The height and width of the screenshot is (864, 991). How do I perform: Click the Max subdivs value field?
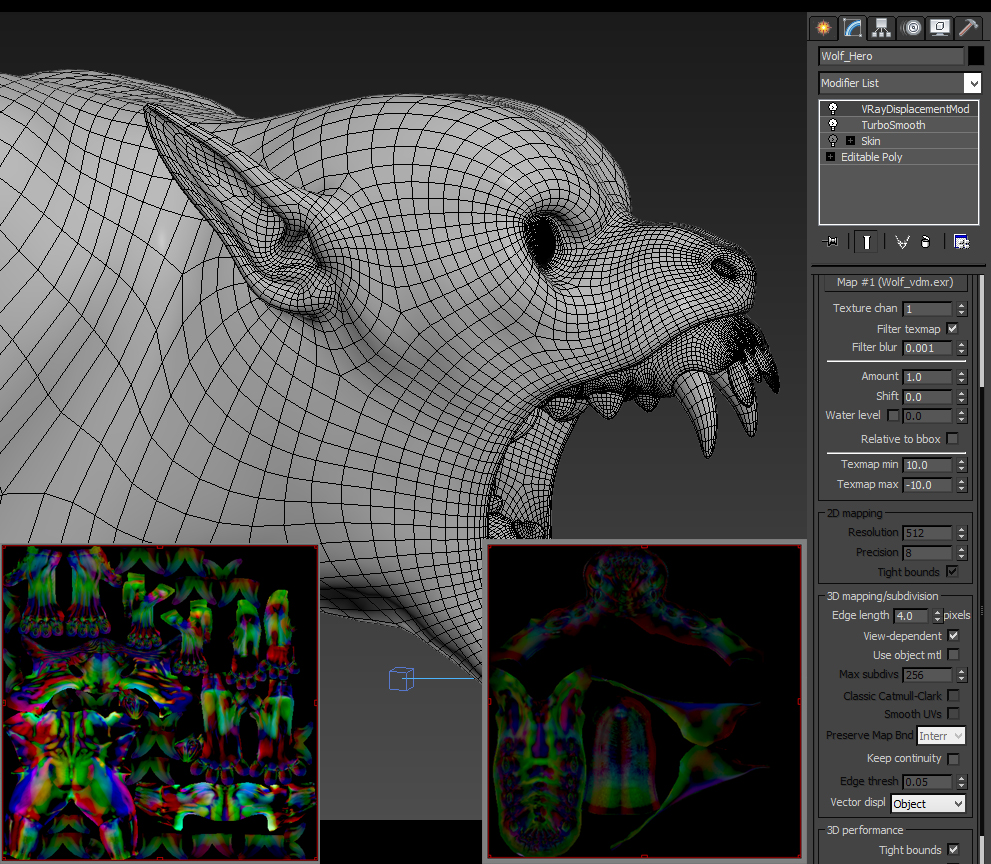[927, 675]
